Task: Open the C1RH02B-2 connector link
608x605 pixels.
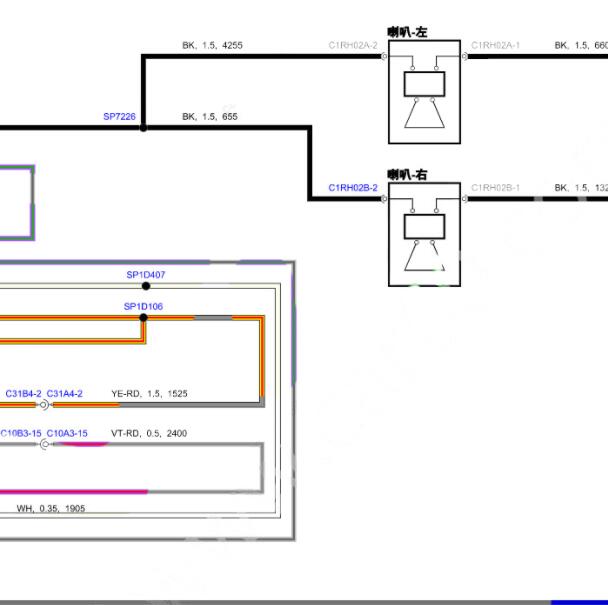Action: 353,188
